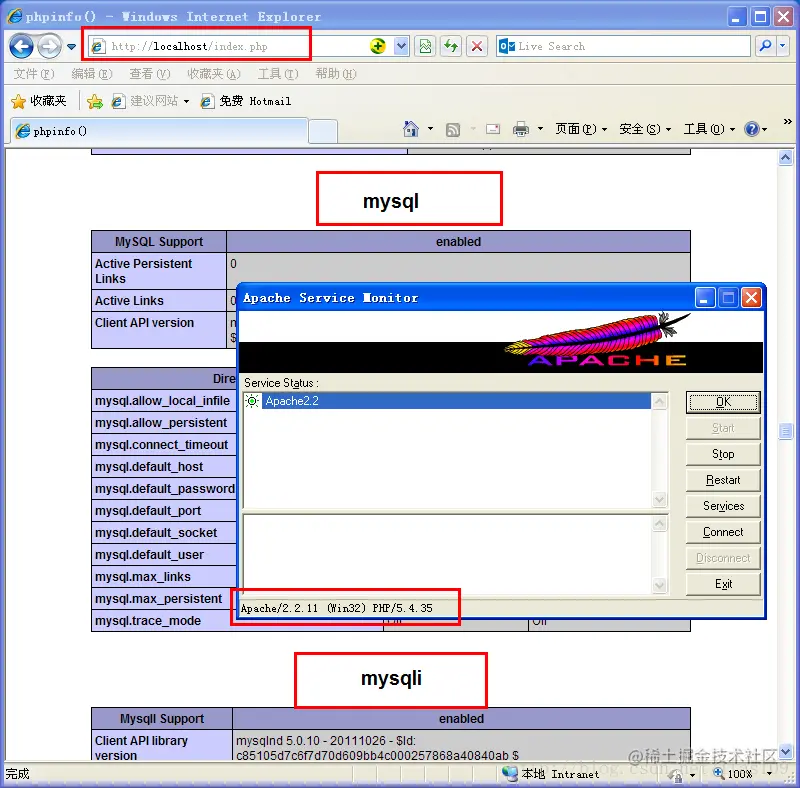Minimize the Apache Service Monitor window
The width and height of the screenshot is (800, 788).
tap(704, 298)
